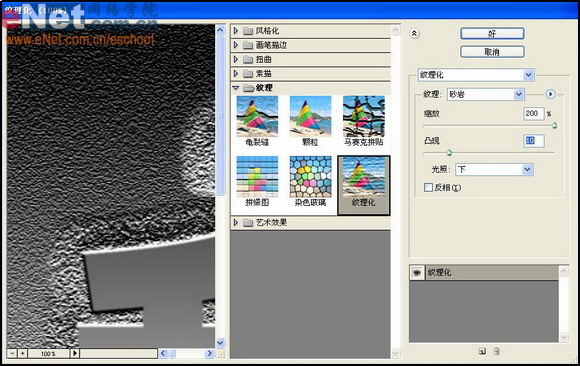This screenshot has width=580, height=366.
Task: Click the 扭曲 folder icon
Action: (248, 59)
